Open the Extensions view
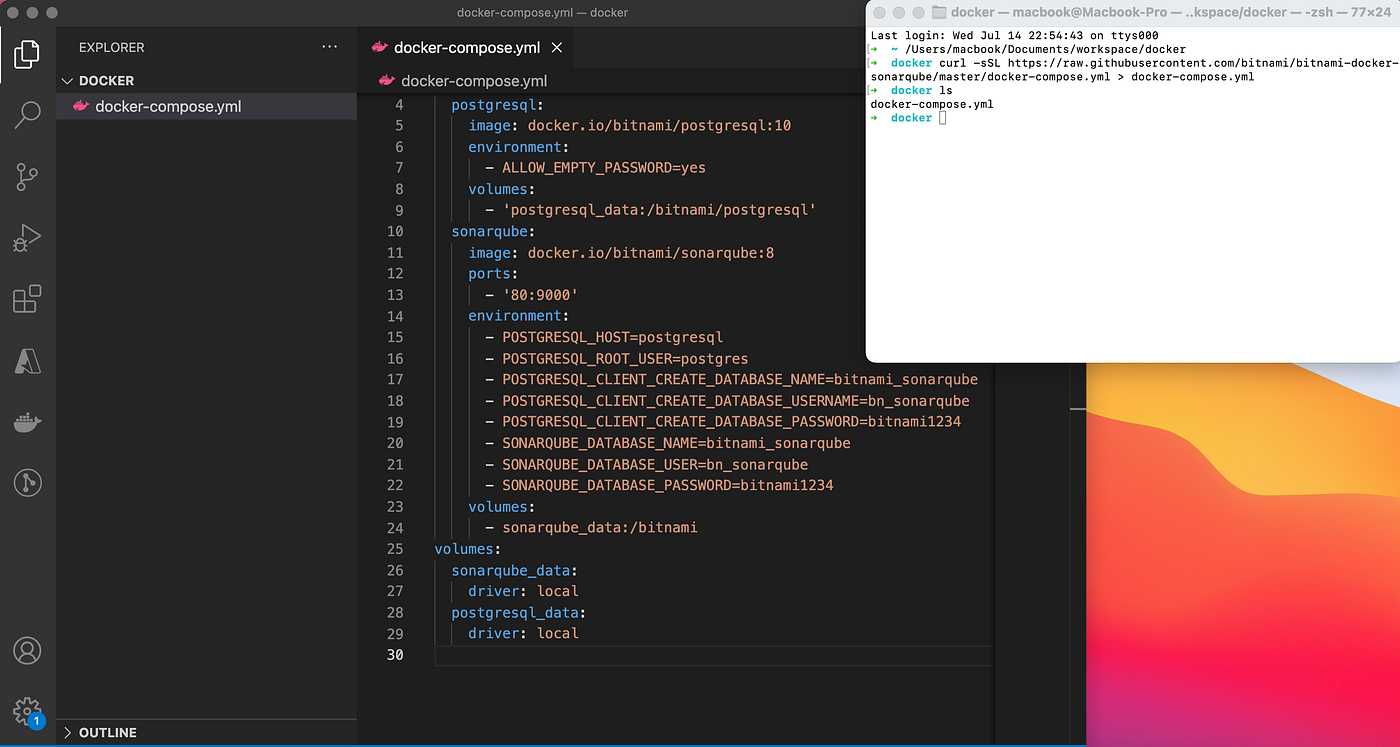This screenshot has width=1400, height=747. click(x=27, y=299)
